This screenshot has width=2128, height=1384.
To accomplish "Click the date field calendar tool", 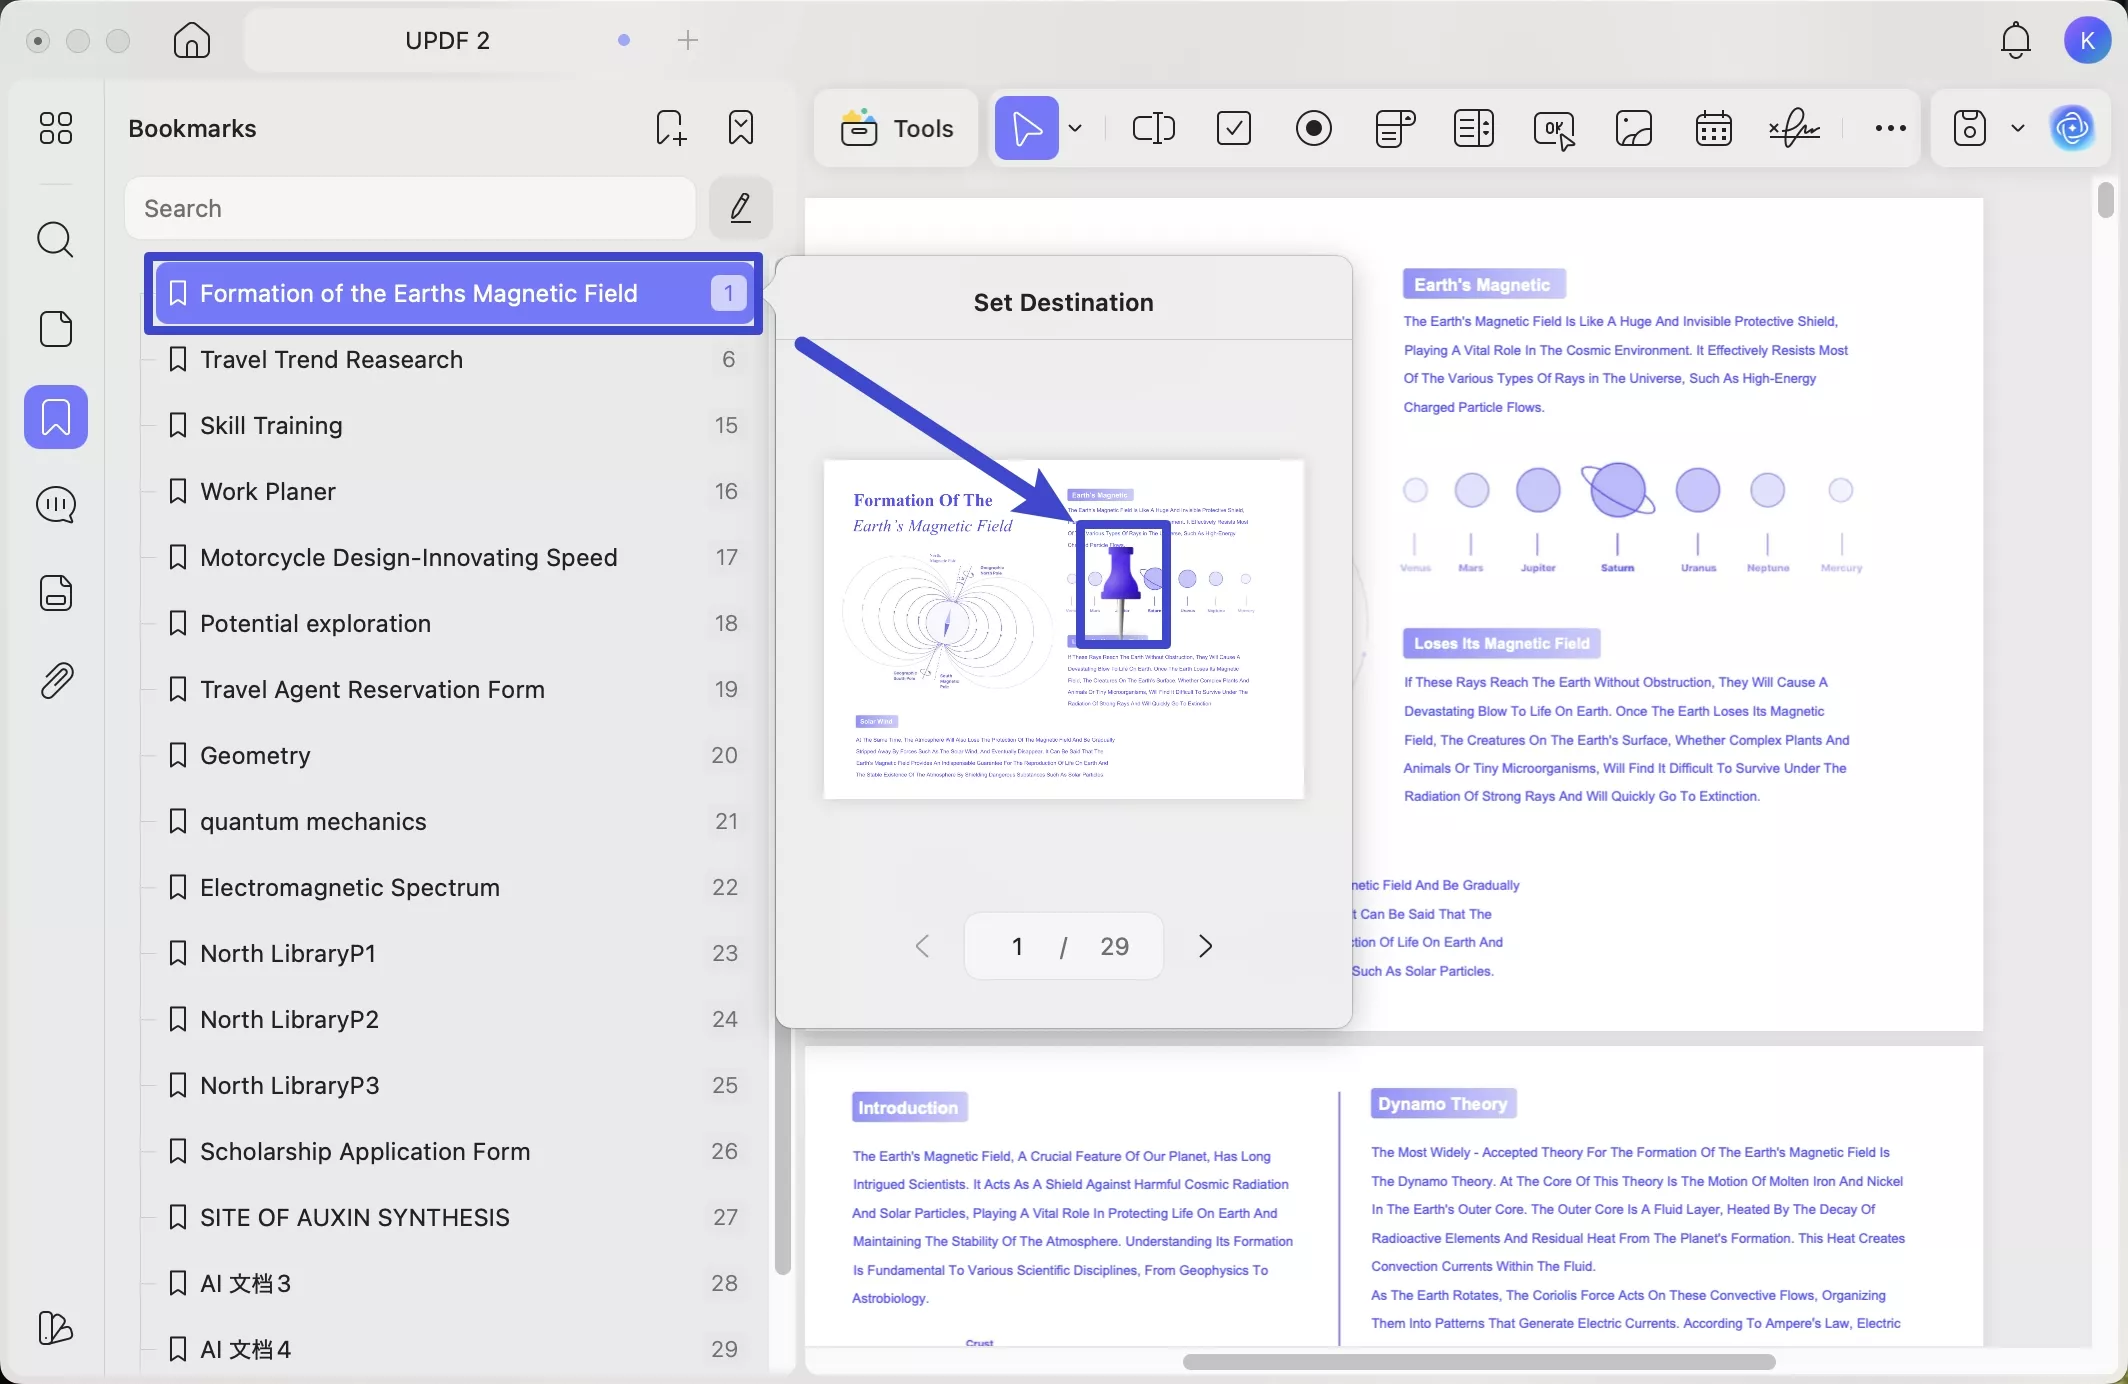I will [x=1713, y=128].
